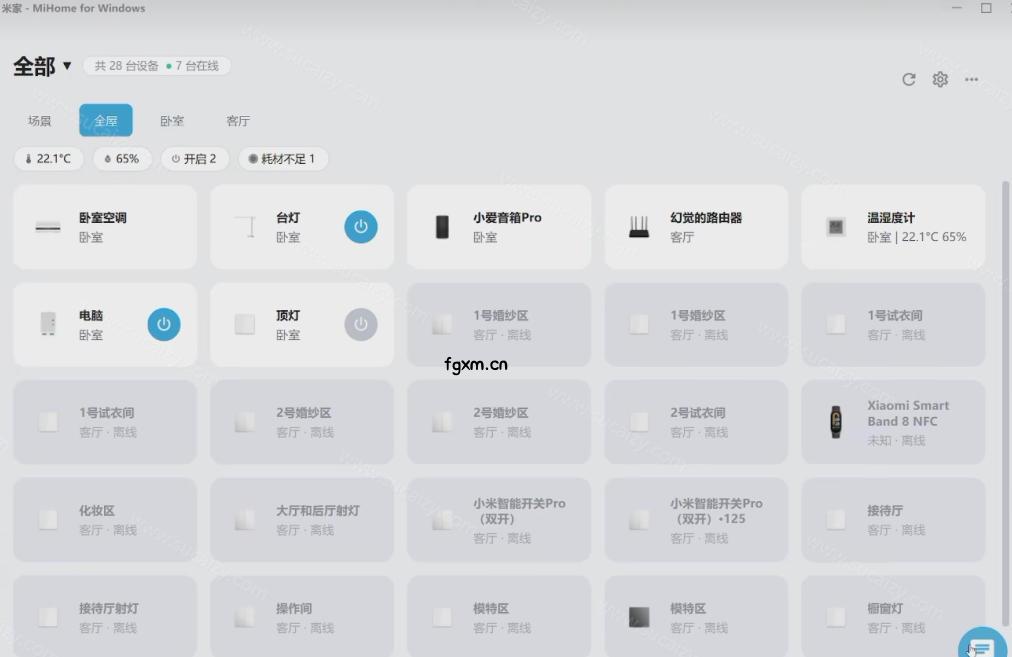Switch to the 客厅 room tab
This screenshot has height=657, width=1012.
238,121
